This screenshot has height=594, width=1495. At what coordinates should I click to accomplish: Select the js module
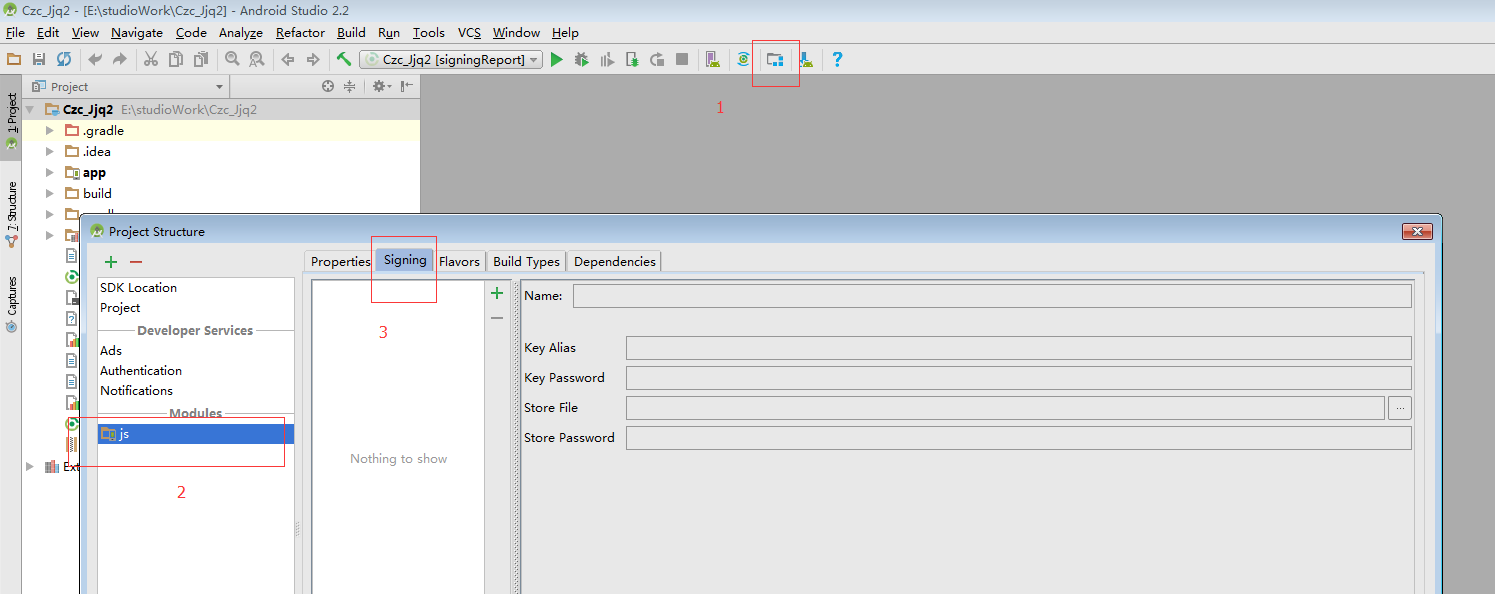click(196, 434)
